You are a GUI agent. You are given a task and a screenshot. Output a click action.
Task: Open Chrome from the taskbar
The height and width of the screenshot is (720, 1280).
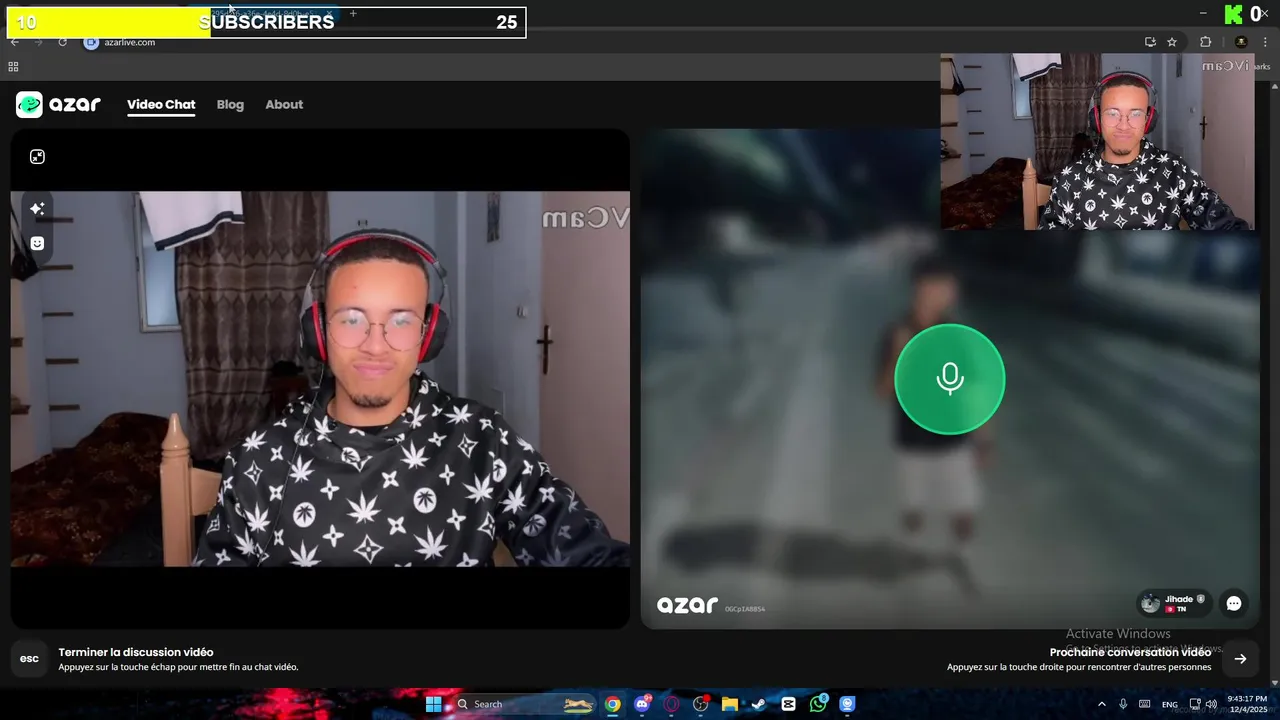(x=612, y=704)
